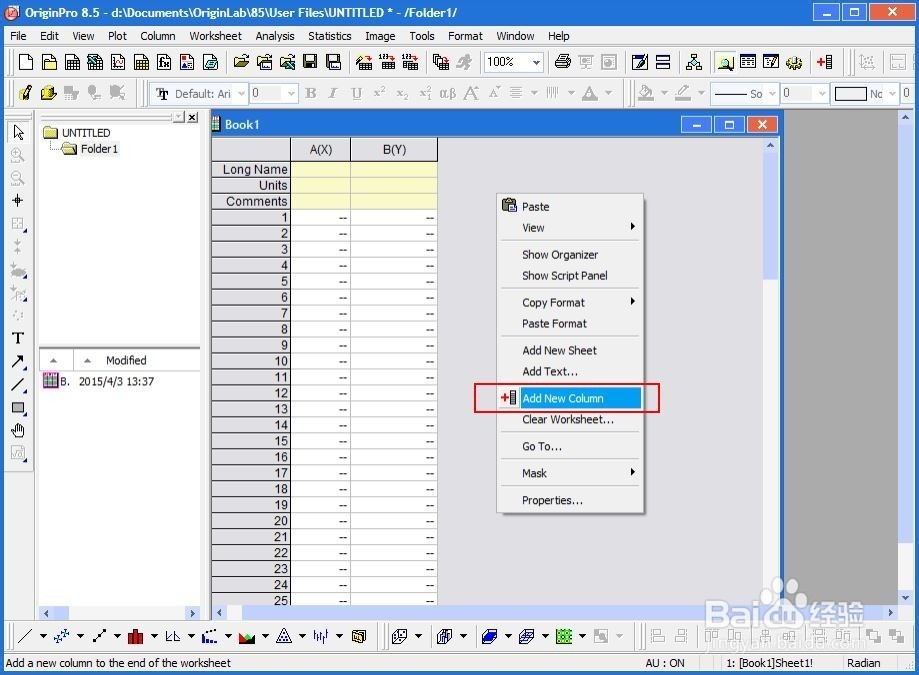This screenshot has height=675, width=919.
Task: Select the Pointer tool
Action: click(x=18, y=132)
